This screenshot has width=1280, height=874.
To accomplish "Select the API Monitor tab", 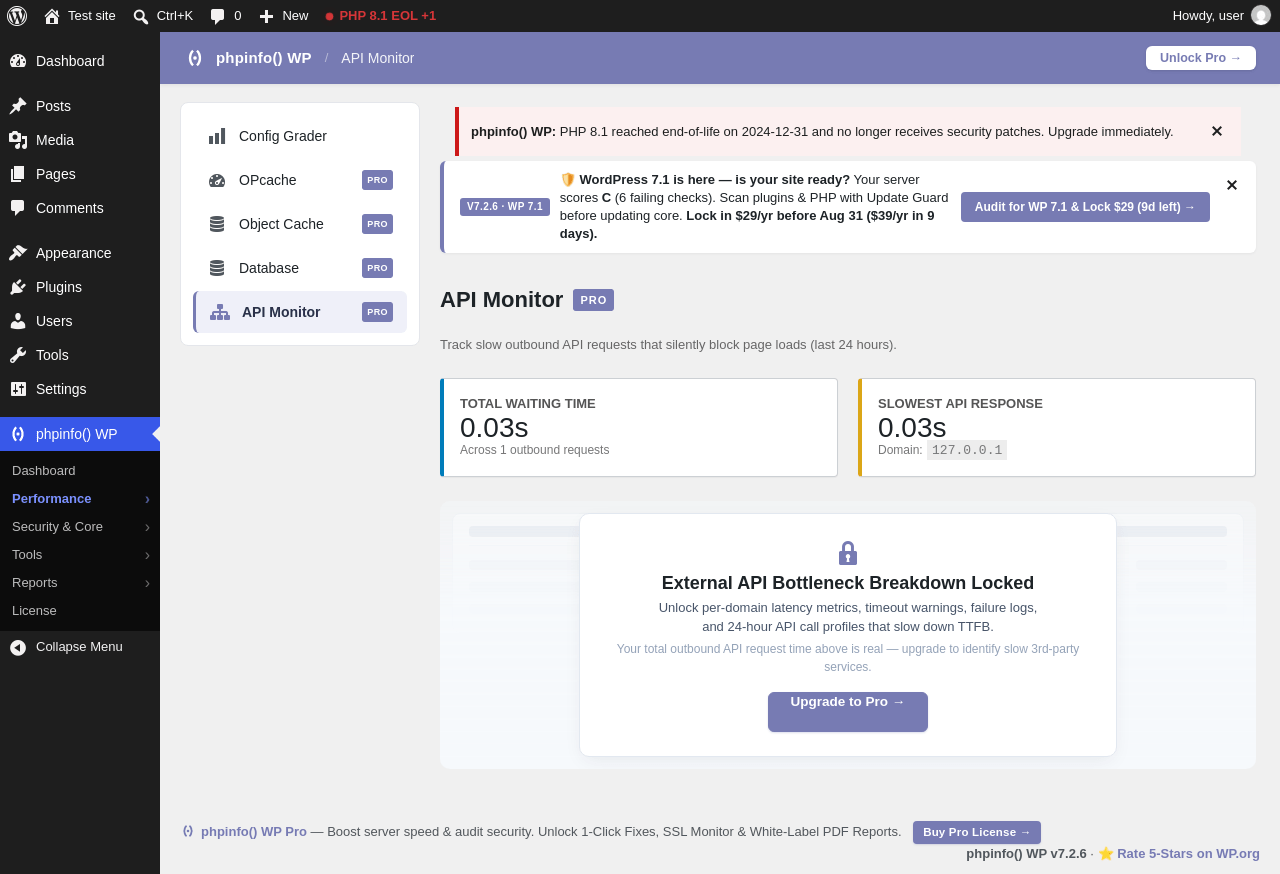I will coord(300,312).
